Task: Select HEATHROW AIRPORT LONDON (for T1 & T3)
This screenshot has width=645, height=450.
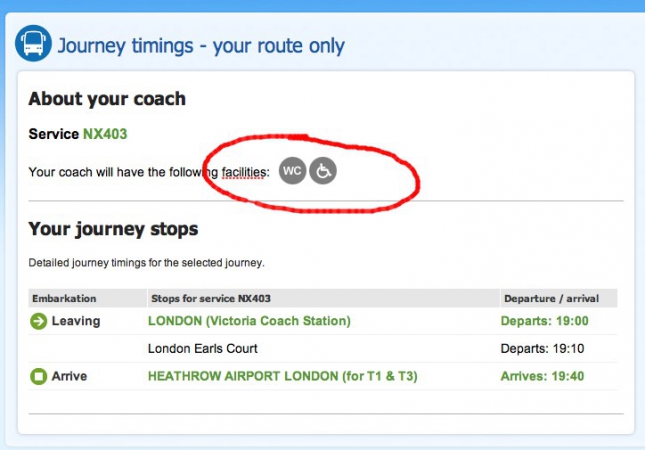Action: pyautogui.click(x=283, y=376)
